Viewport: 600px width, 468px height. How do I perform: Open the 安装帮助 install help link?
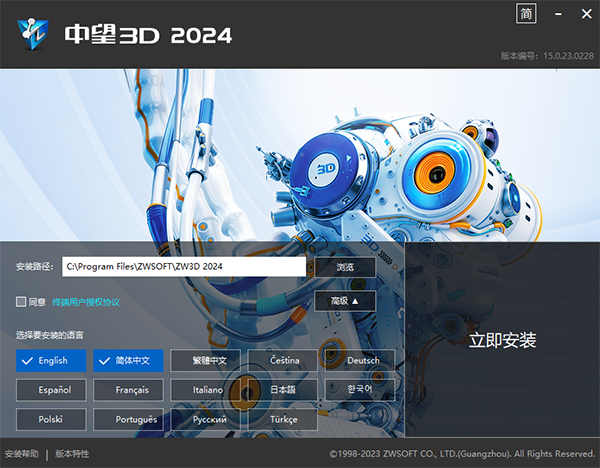(21, 454)
